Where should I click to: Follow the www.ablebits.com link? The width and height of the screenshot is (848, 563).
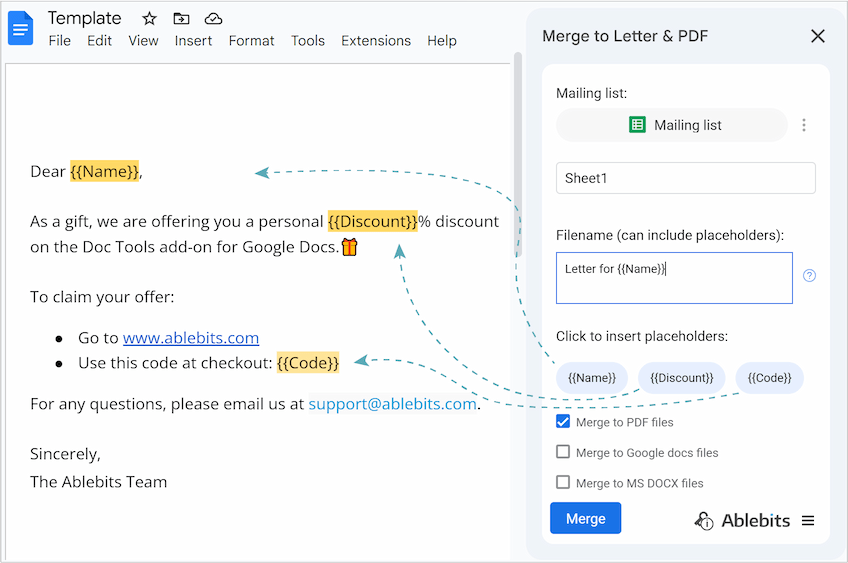tap(191, 338)
